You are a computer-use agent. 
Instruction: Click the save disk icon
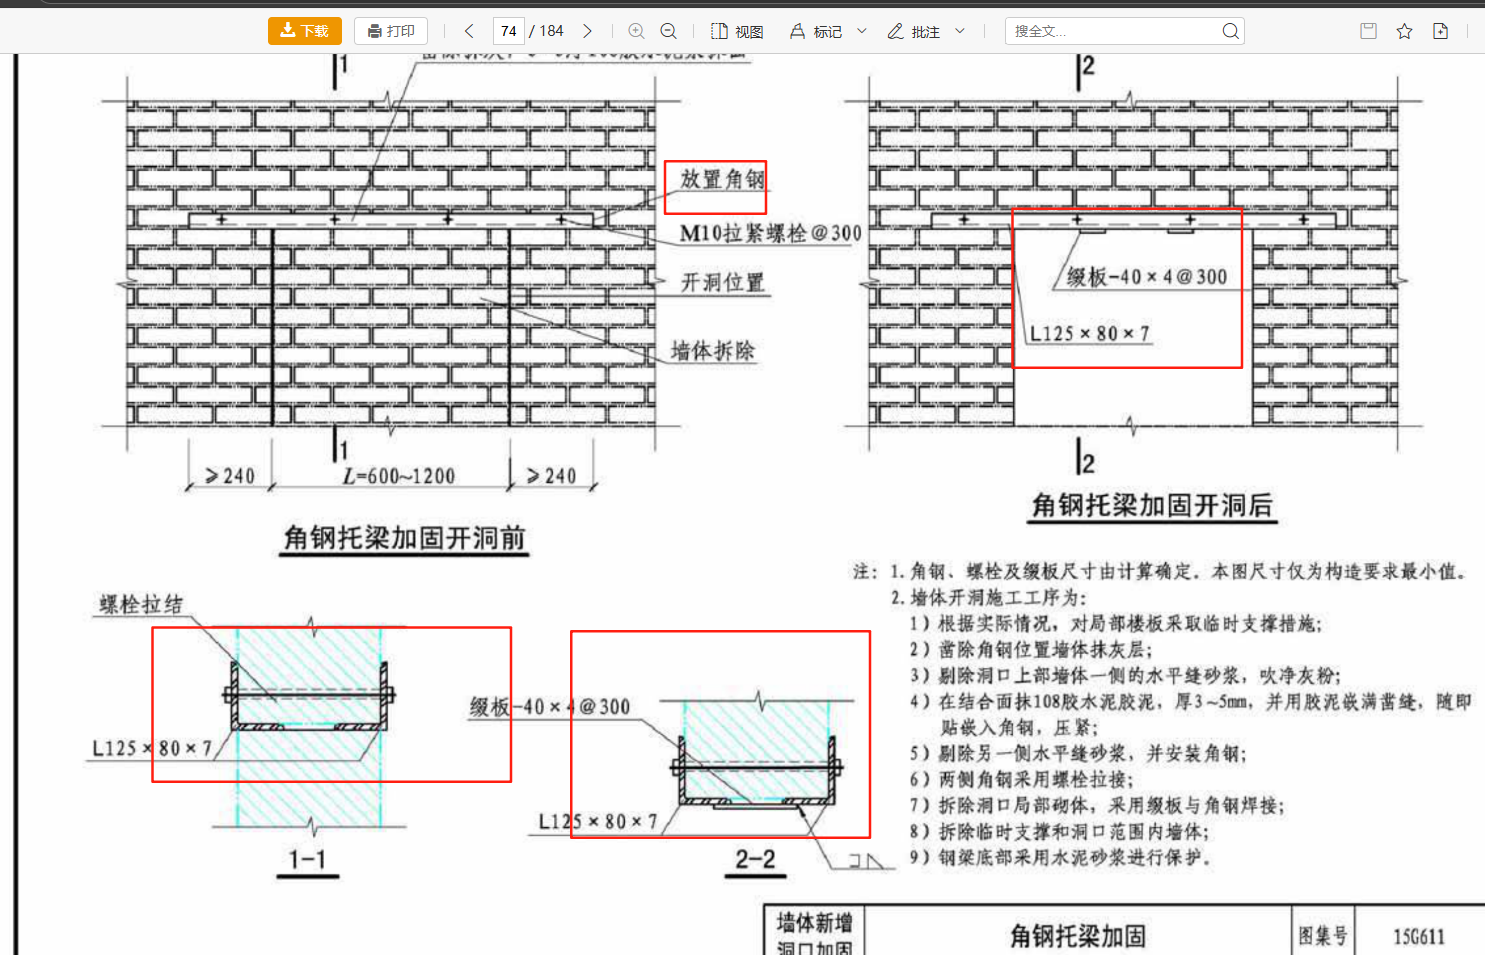(1369, 31)
